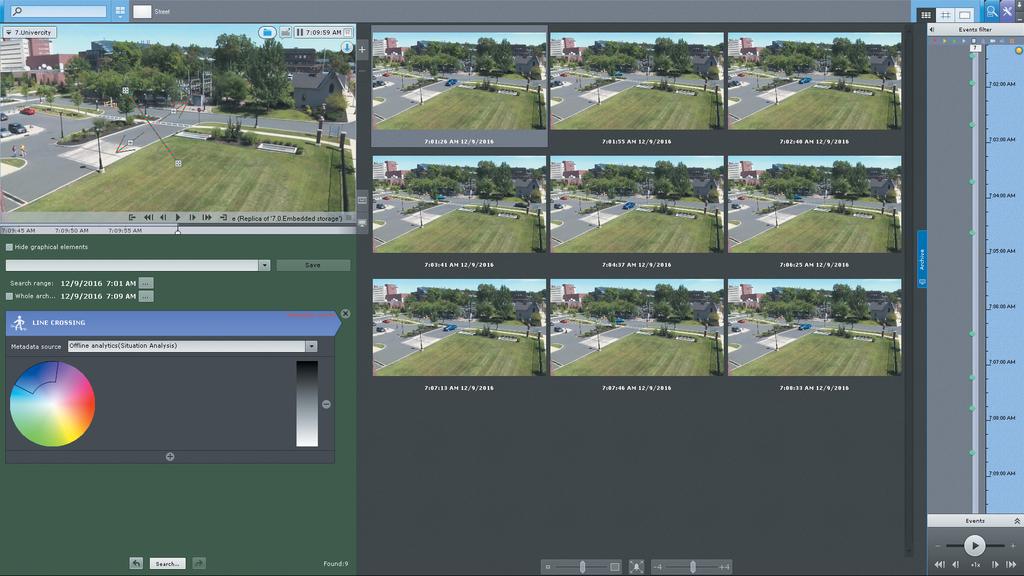
Task: Open the layouts grid icon in top bar
Action: click(x=120, y=11)
